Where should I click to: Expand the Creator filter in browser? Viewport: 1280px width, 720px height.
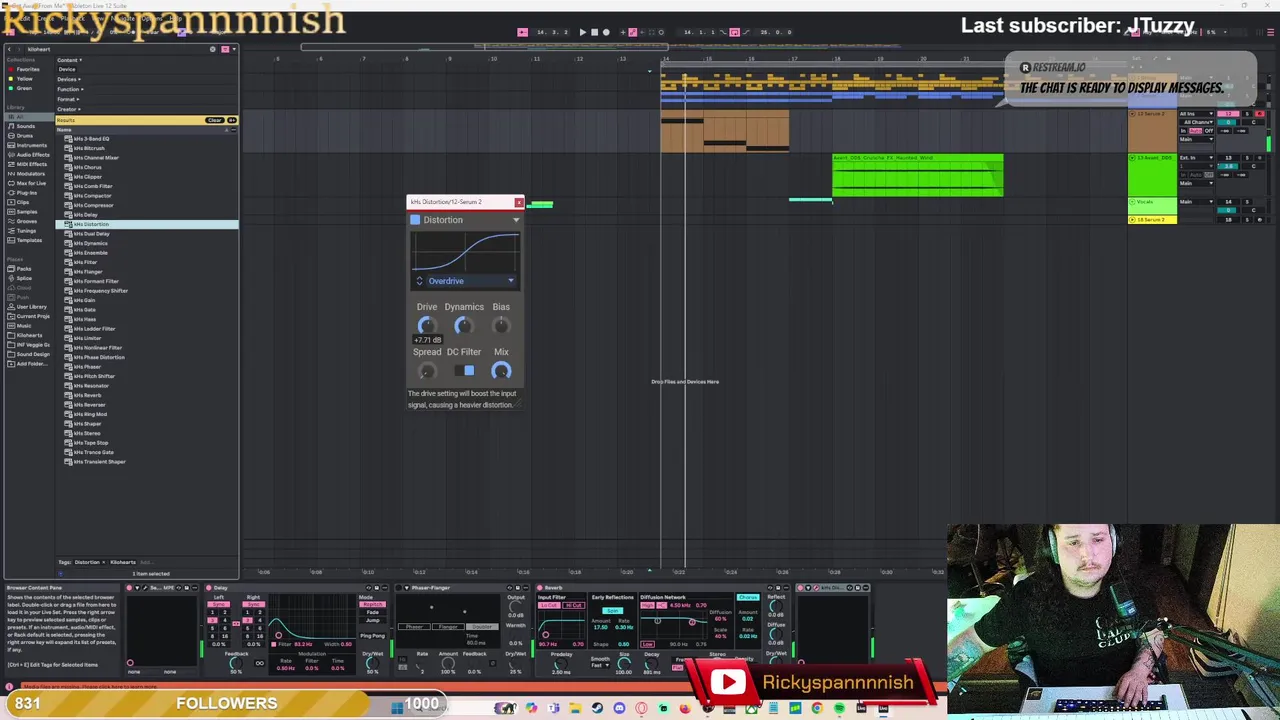click(x=69, y=109)
